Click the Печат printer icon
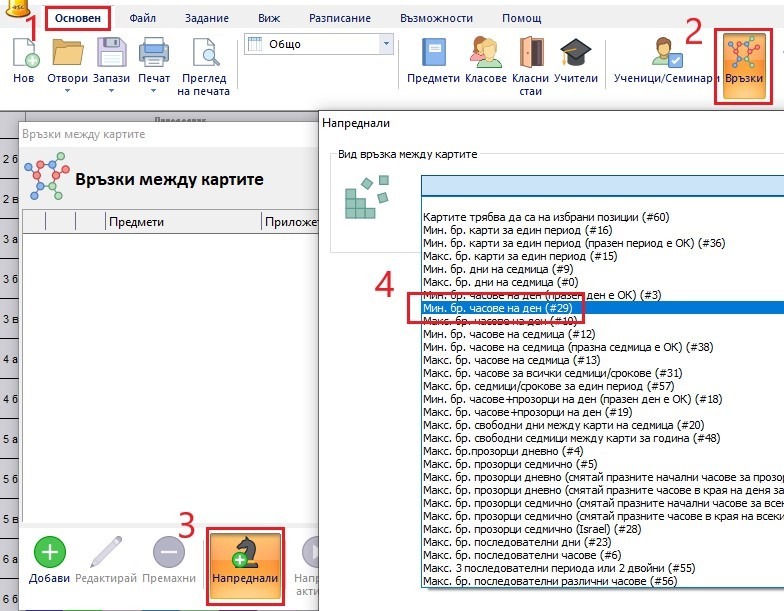Image resolution: width=784 pixels, height=611 pixels. pyautogui.click(x=154, y=52)
